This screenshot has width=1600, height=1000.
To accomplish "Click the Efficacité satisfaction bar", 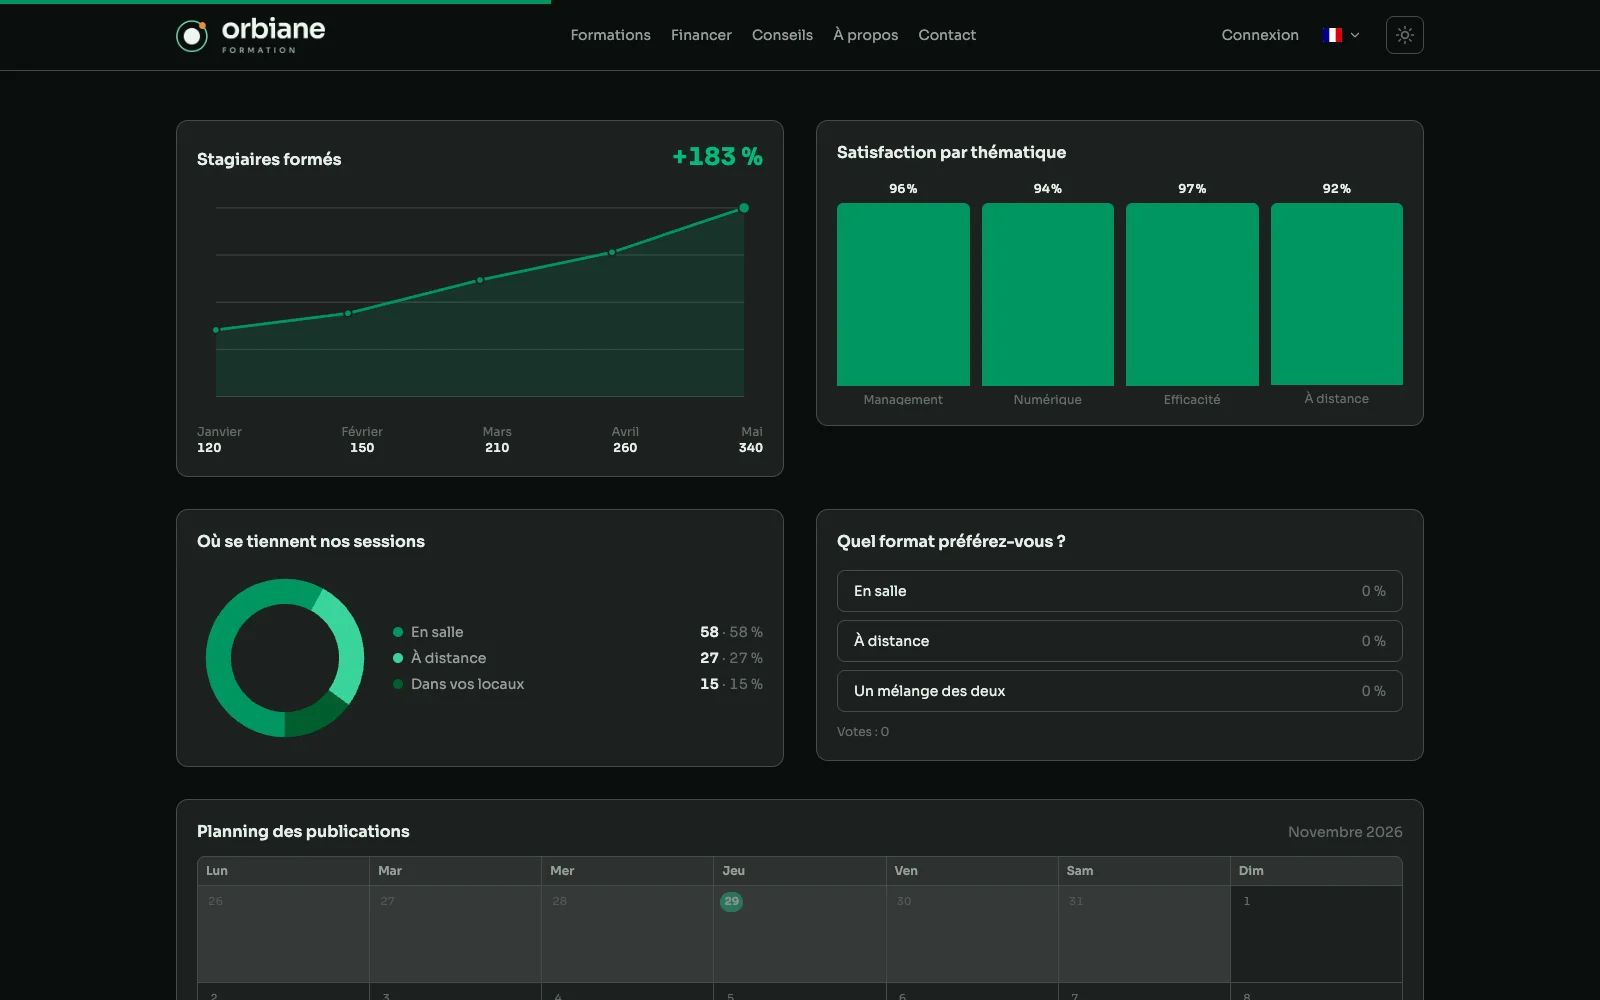I will pyautogui.click(x=1192, y=294).
